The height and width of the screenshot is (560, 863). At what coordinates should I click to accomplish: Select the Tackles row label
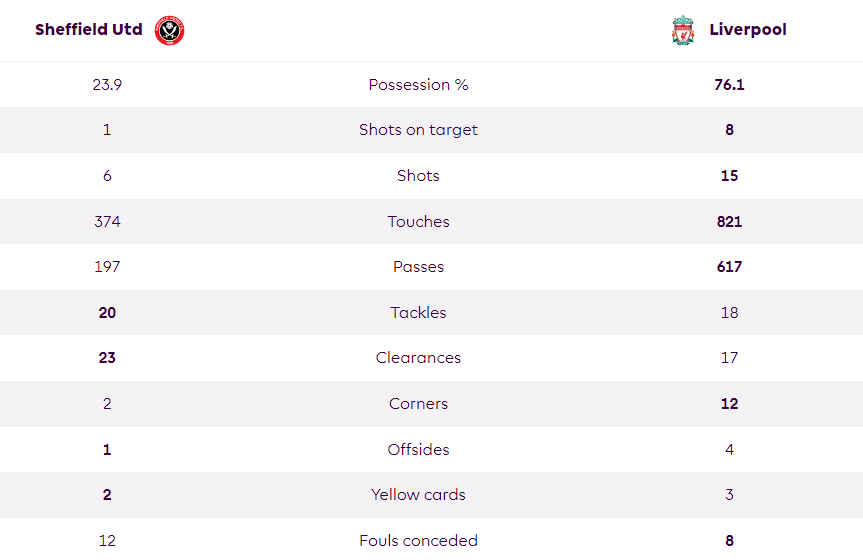(418, 313)
